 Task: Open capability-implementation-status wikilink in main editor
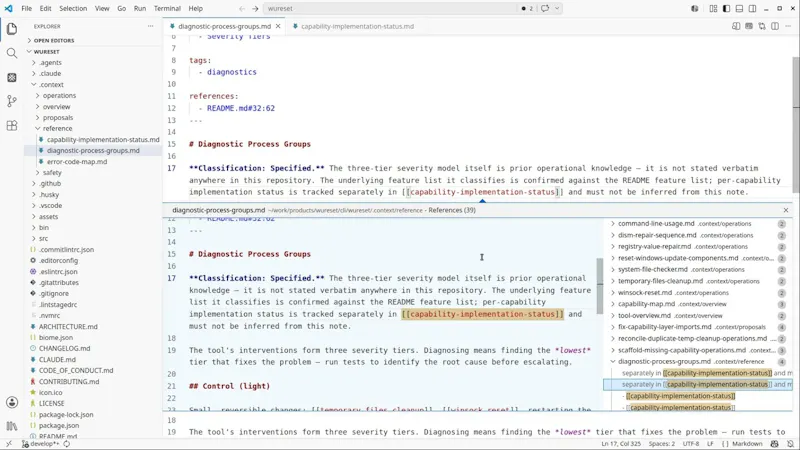tap(482, 192)
